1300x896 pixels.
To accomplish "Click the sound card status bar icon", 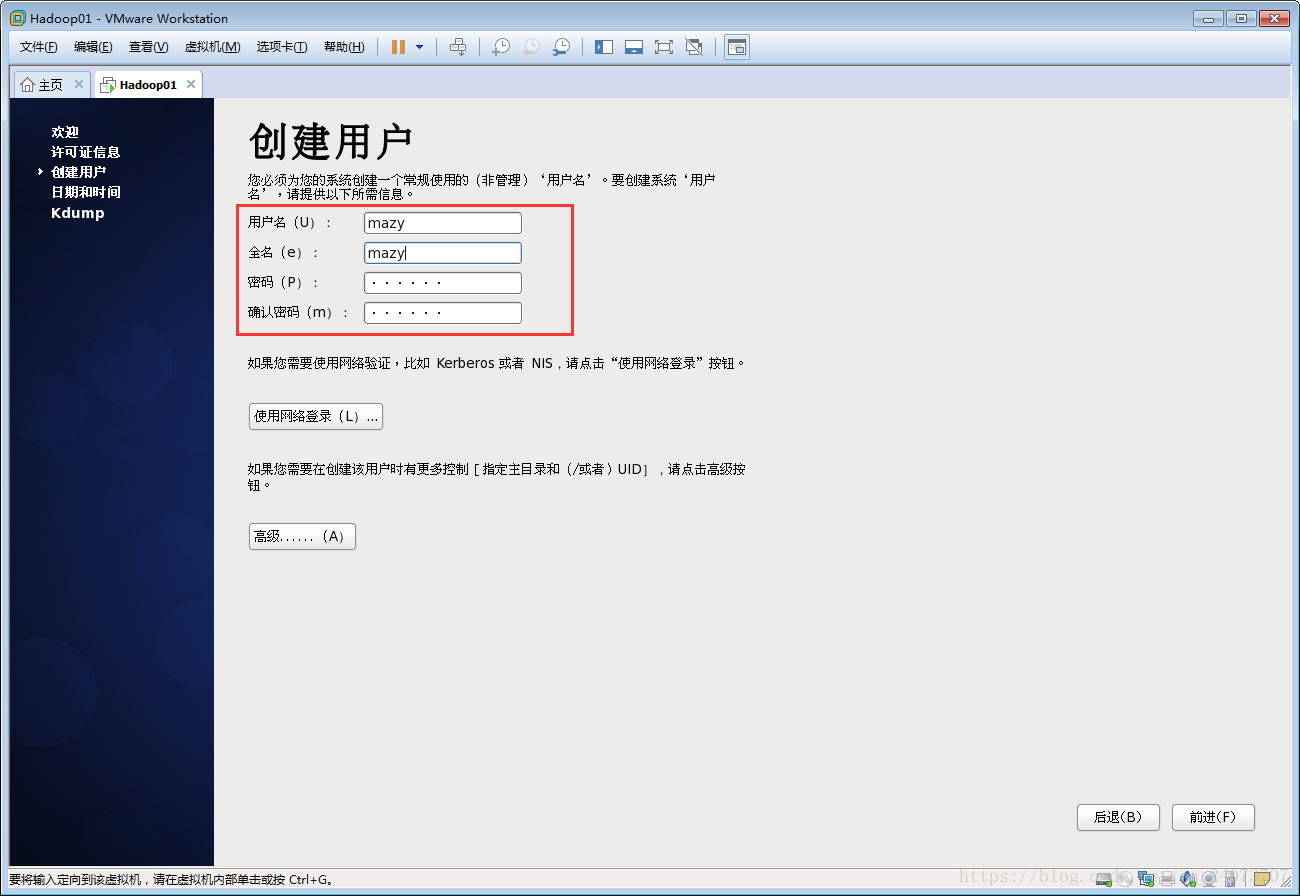I will (x=1188, y=879).
